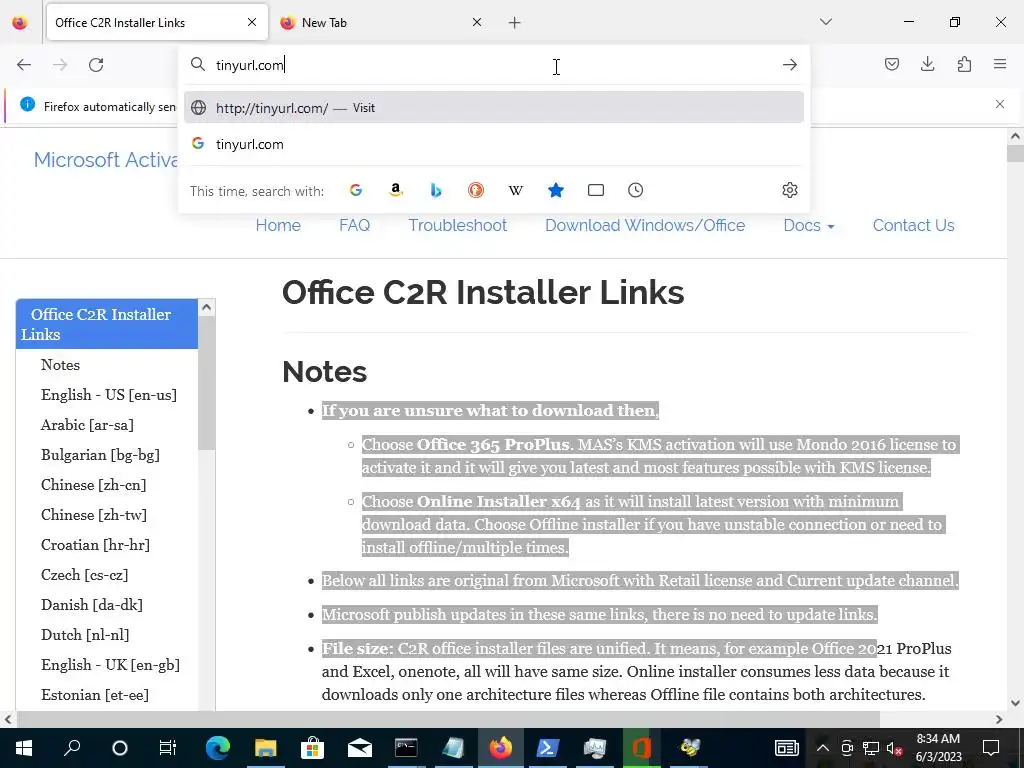The height and width of the screenshot is (768, 1024).
Task: Open the Extensions menu
Action: coord(964,64)
